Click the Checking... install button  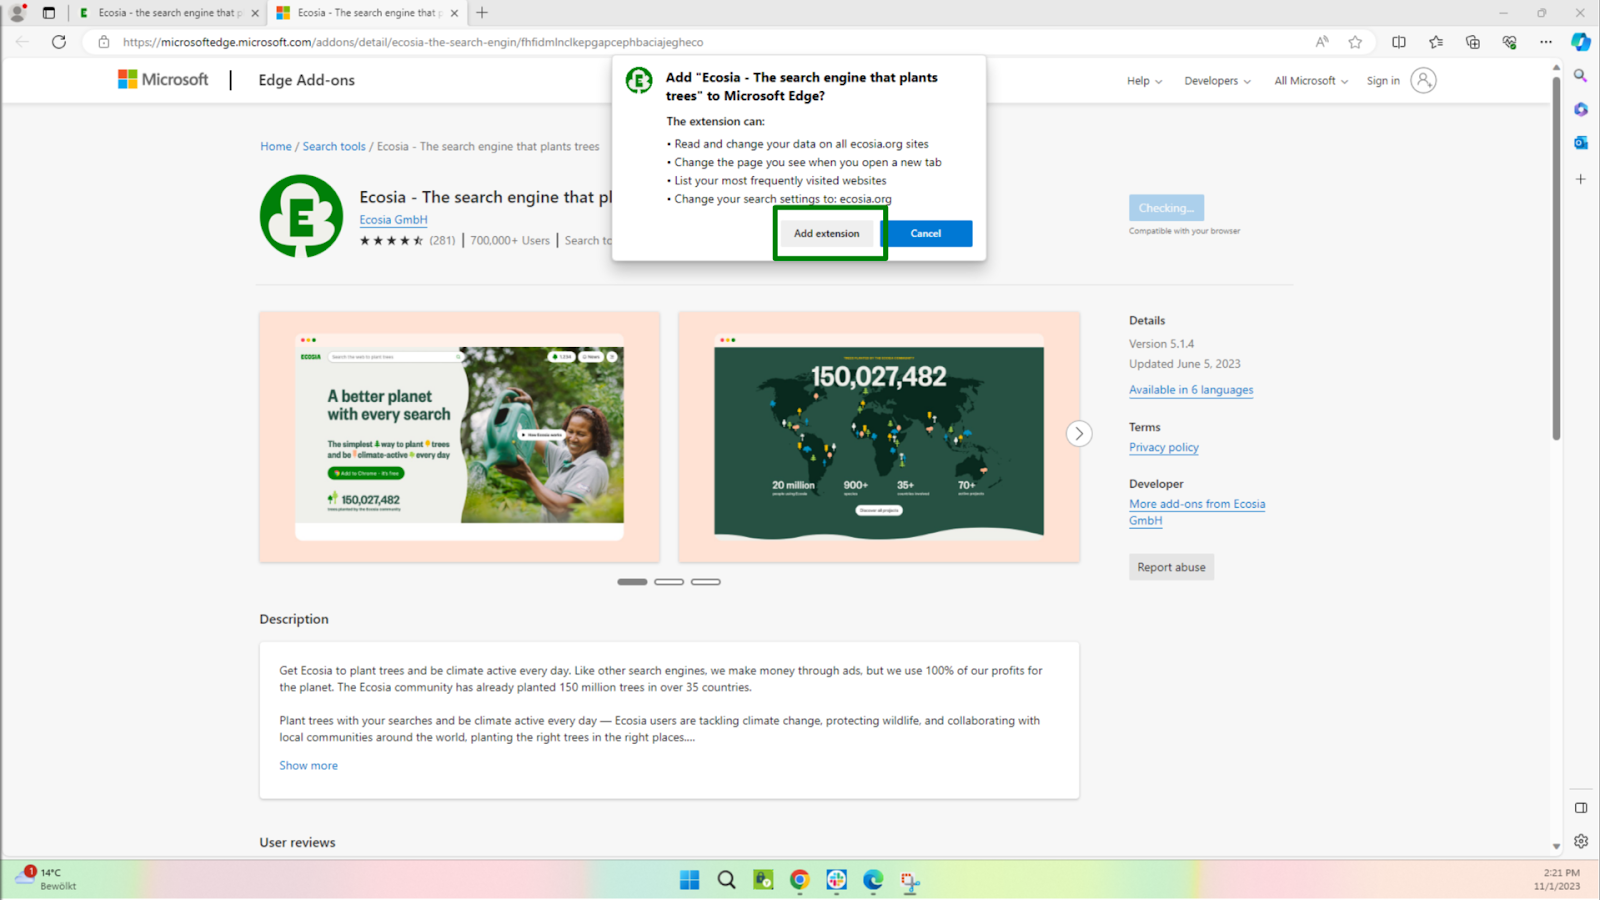tap(1166, 208)
